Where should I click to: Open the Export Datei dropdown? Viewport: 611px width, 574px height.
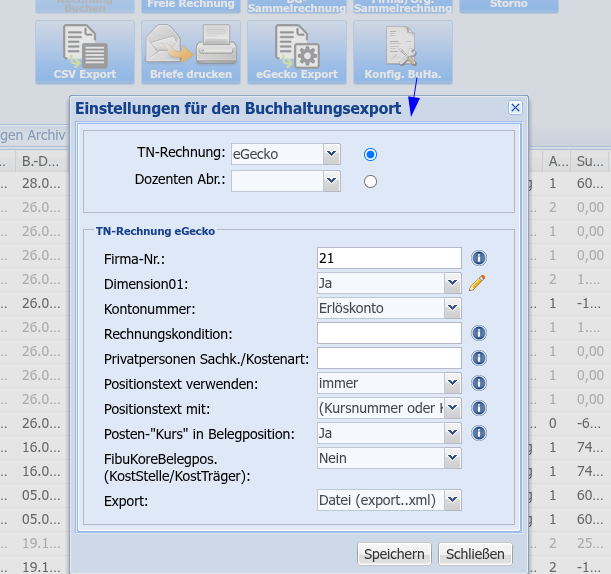(x=388, y=499)
